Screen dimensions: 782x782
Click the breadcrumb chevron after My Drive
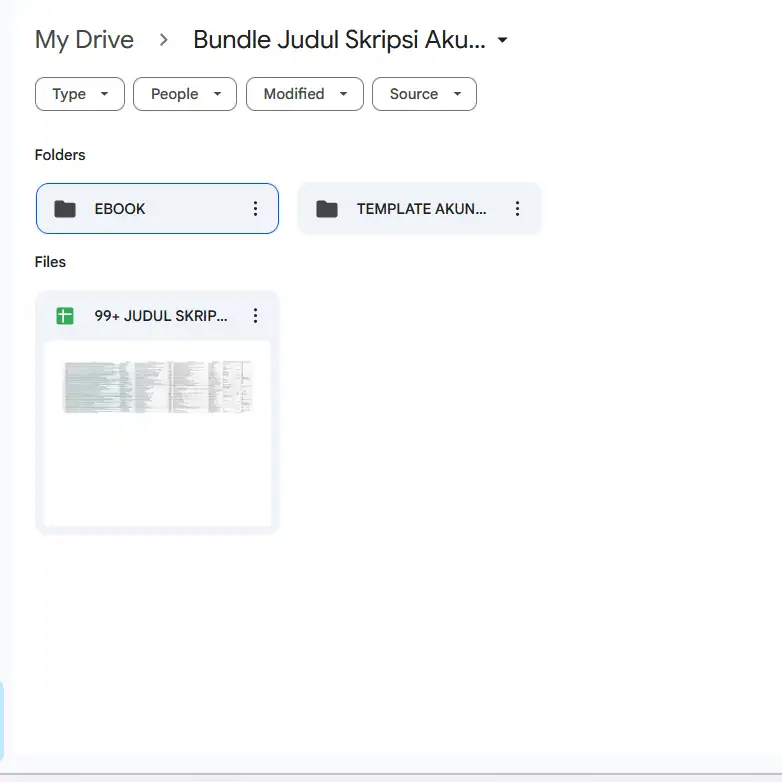point(164,40)
